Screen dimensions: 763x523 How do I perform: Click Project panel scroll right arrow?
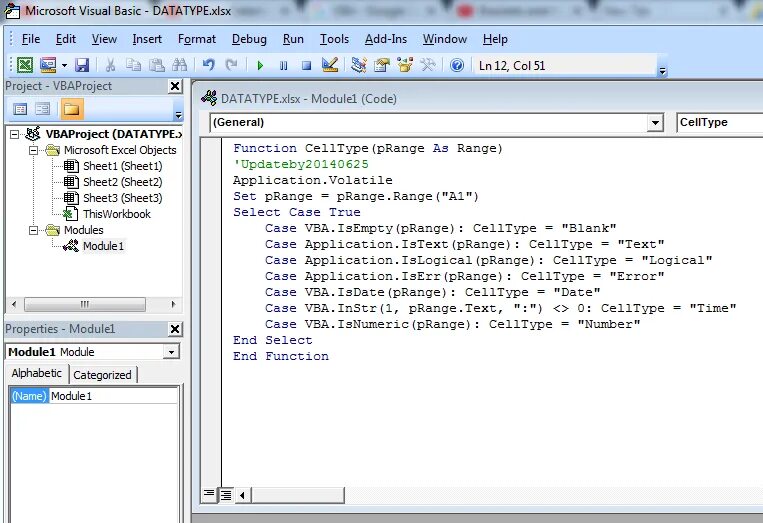click(173, 305)
